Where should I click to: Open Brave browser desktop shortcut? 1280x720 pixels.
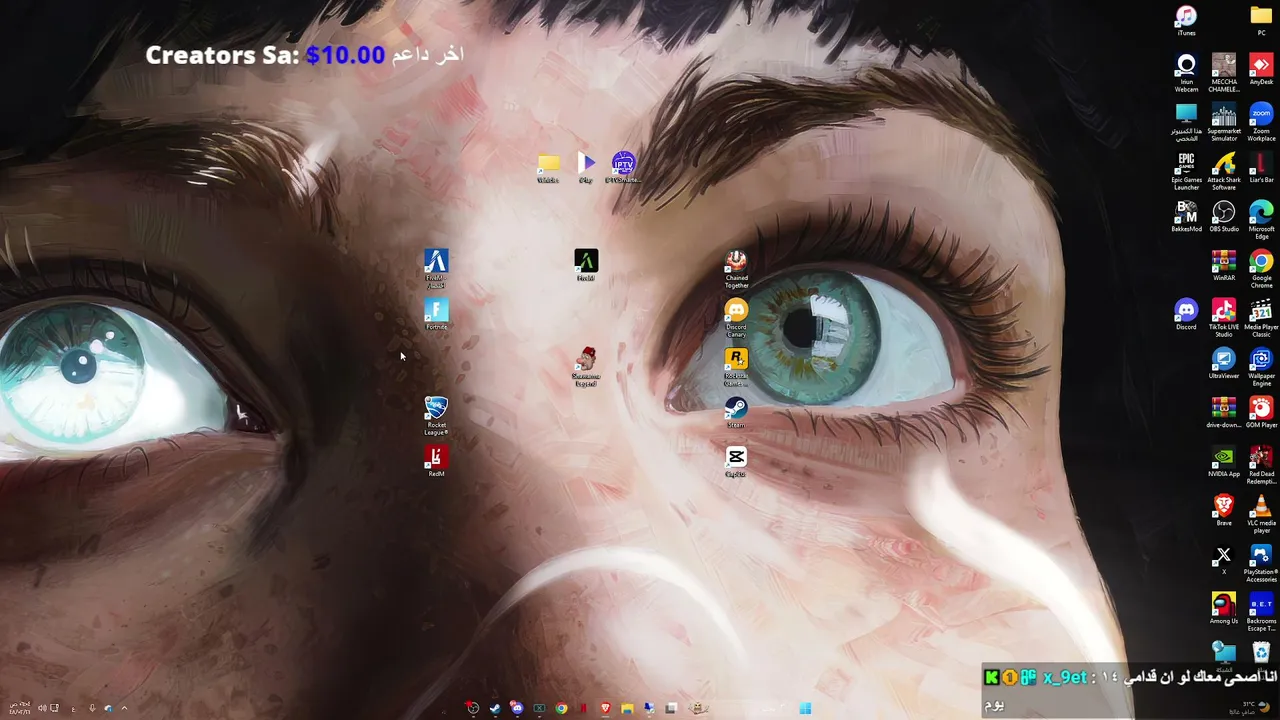coord(1224,511)
